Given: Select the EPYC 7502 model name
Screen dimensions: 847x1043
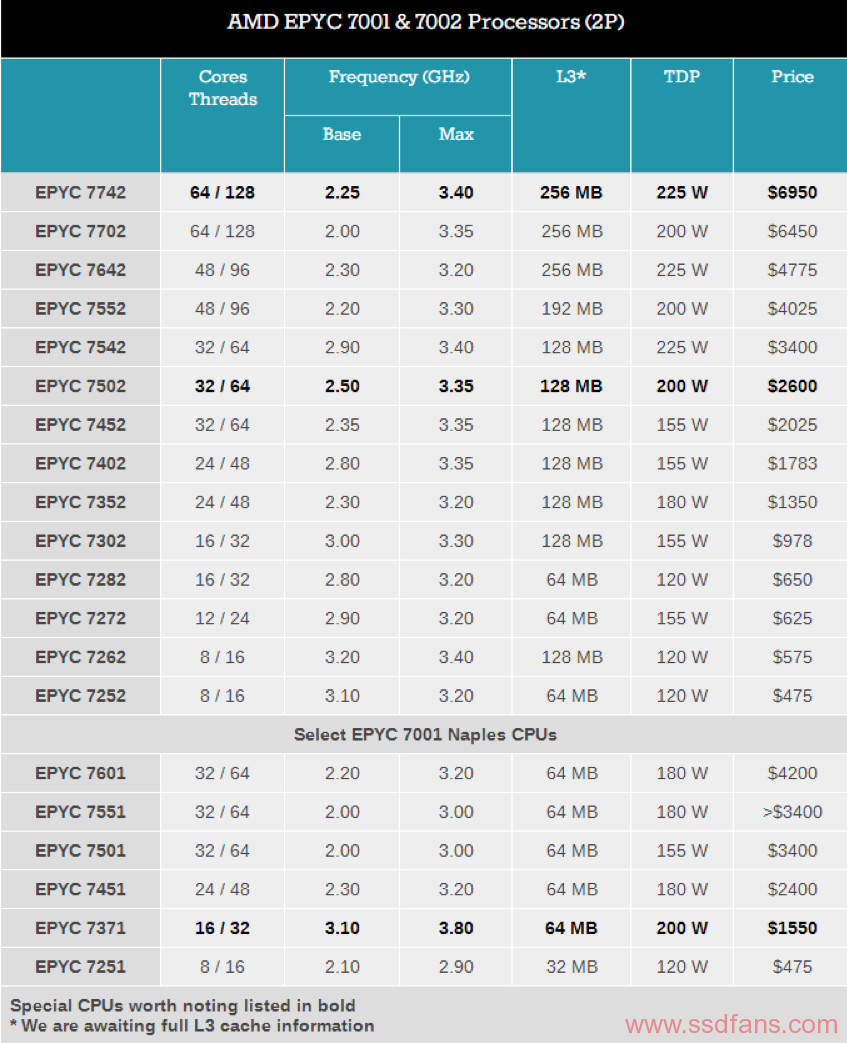Looking at the screenshot, I should 81,386.
